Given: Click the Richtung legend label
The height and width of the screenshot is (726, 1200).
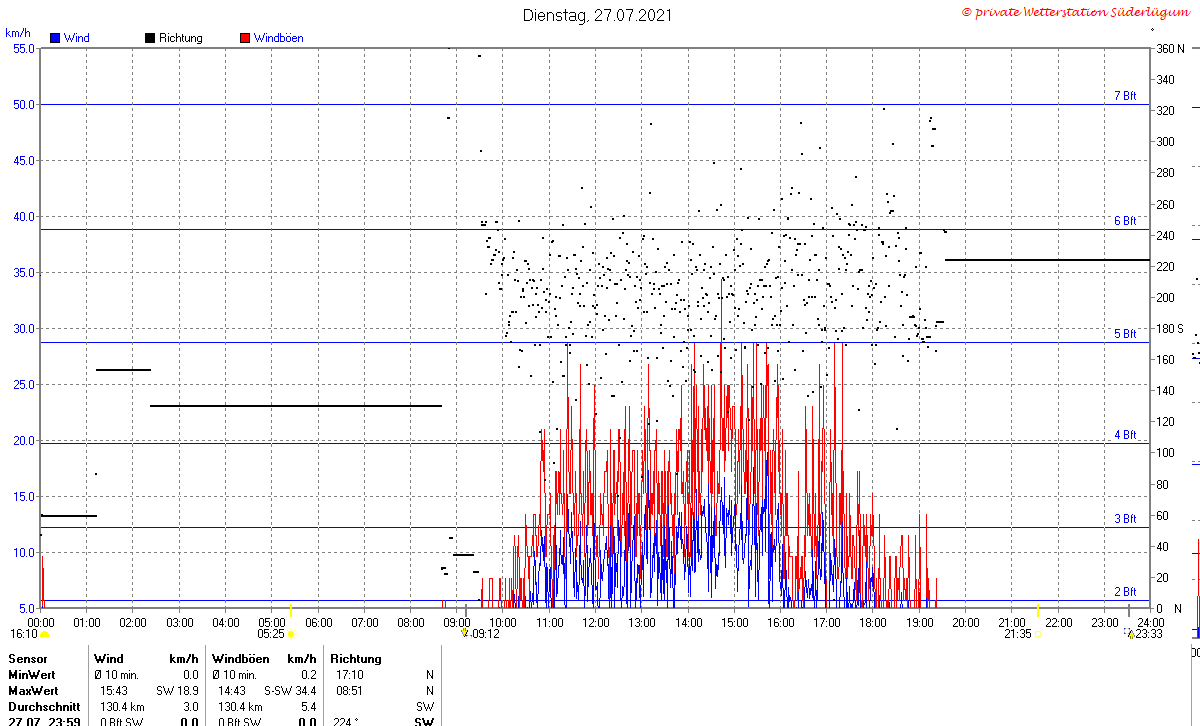Looking at the screenshot, I should [180, 38].
